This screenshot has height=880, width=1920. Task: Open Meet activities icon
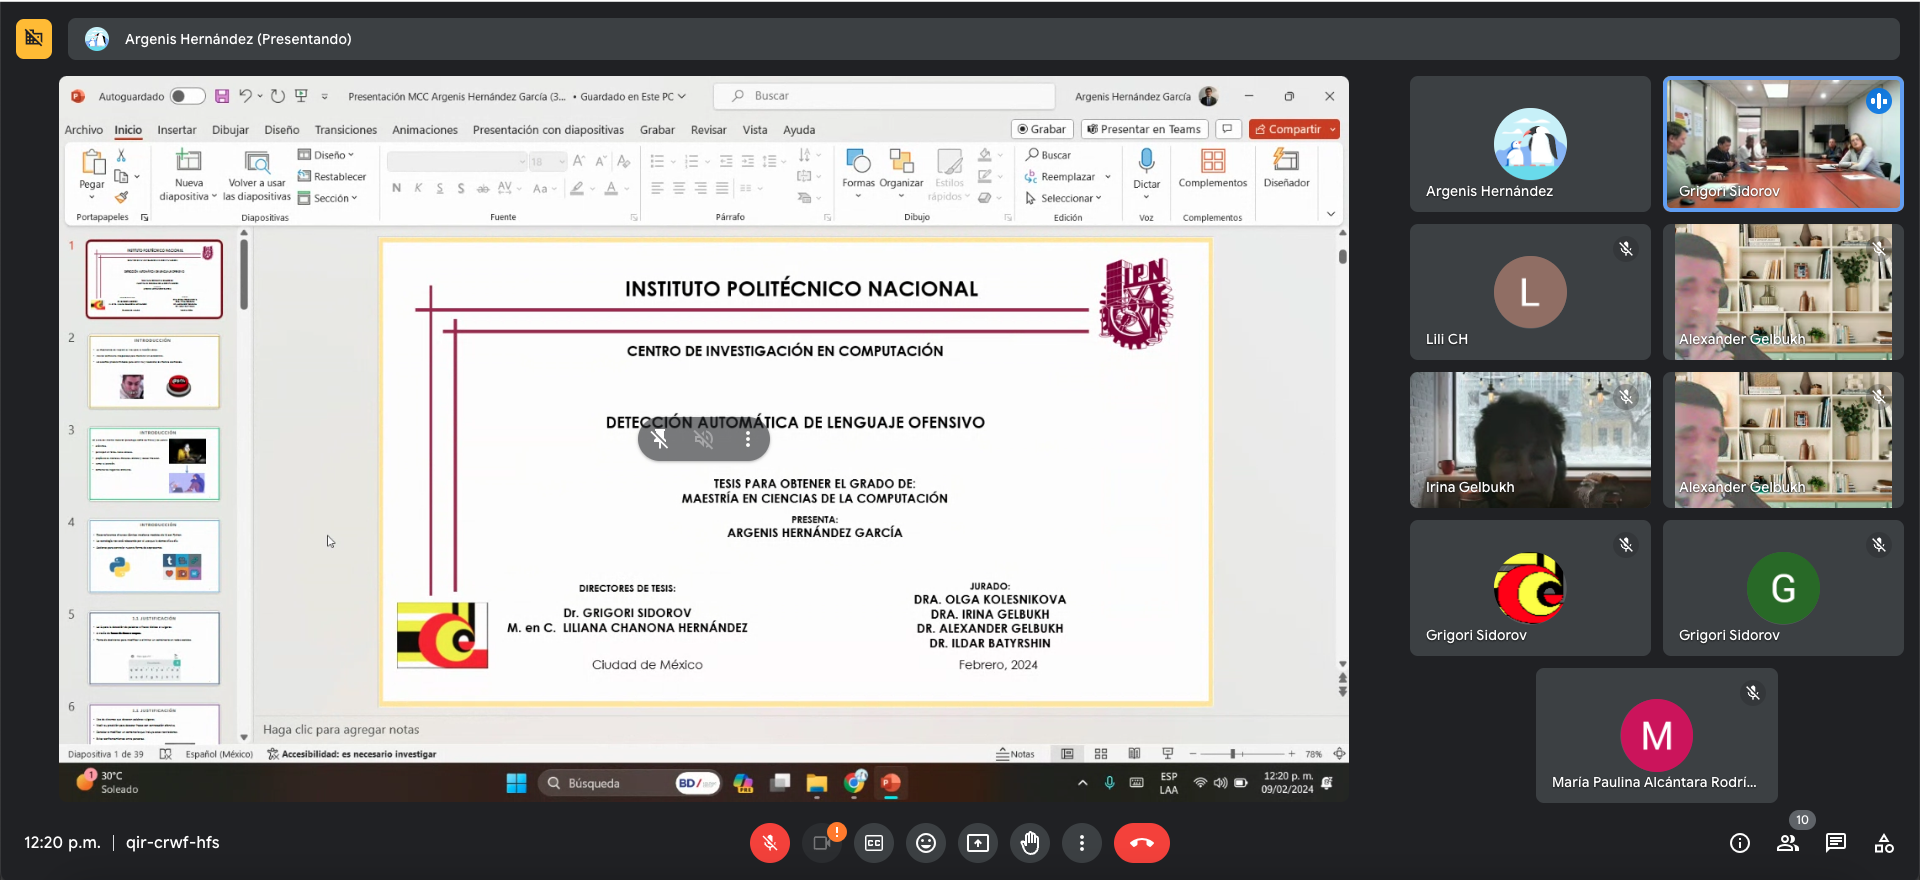1884,843
